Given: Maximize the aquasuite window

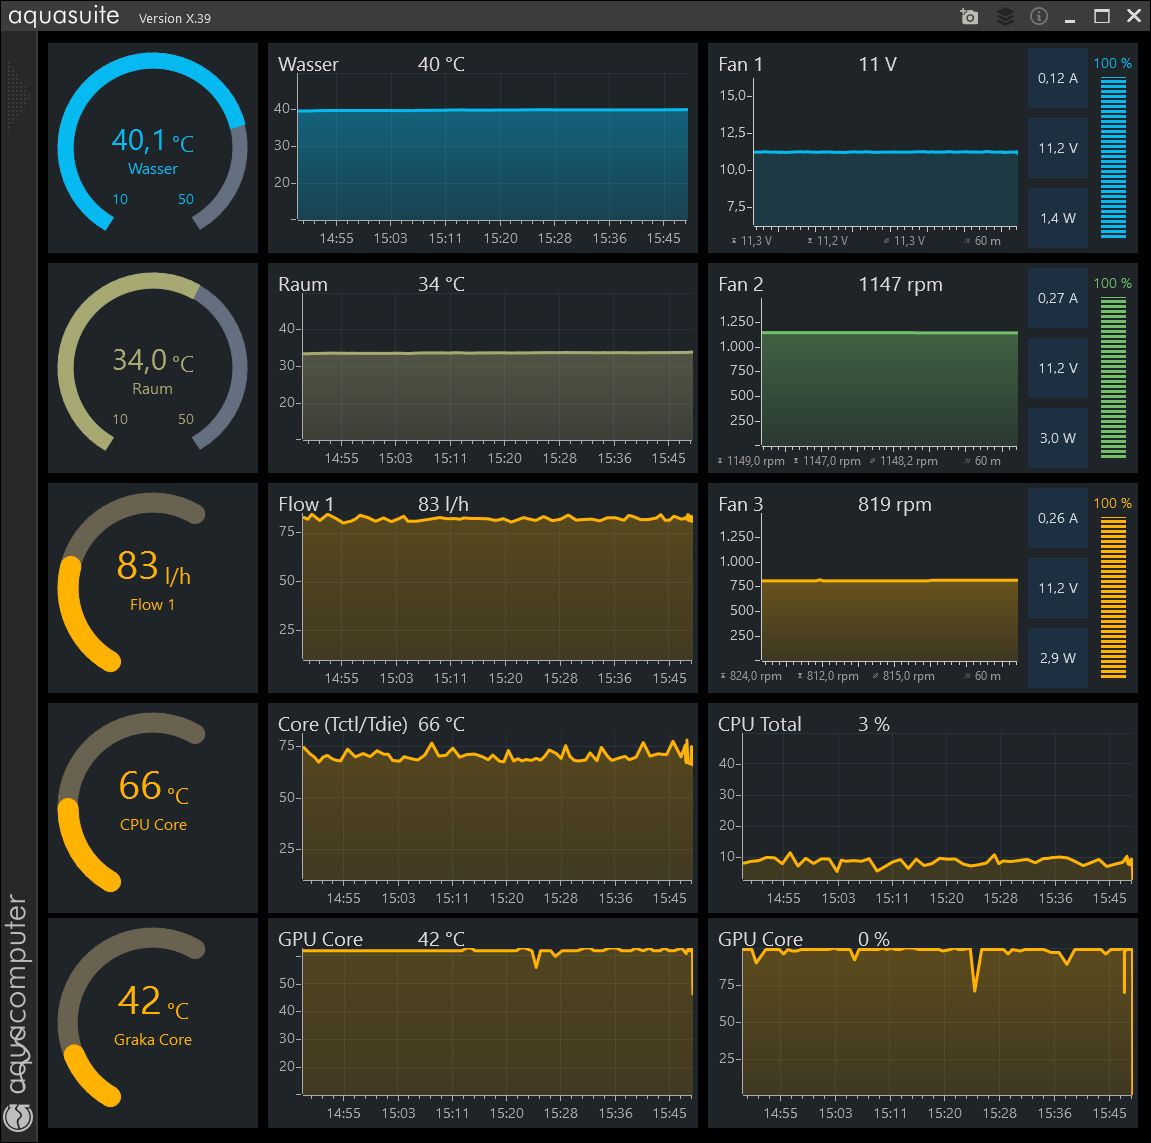Looking at the screenshot, I should 1102,16.
